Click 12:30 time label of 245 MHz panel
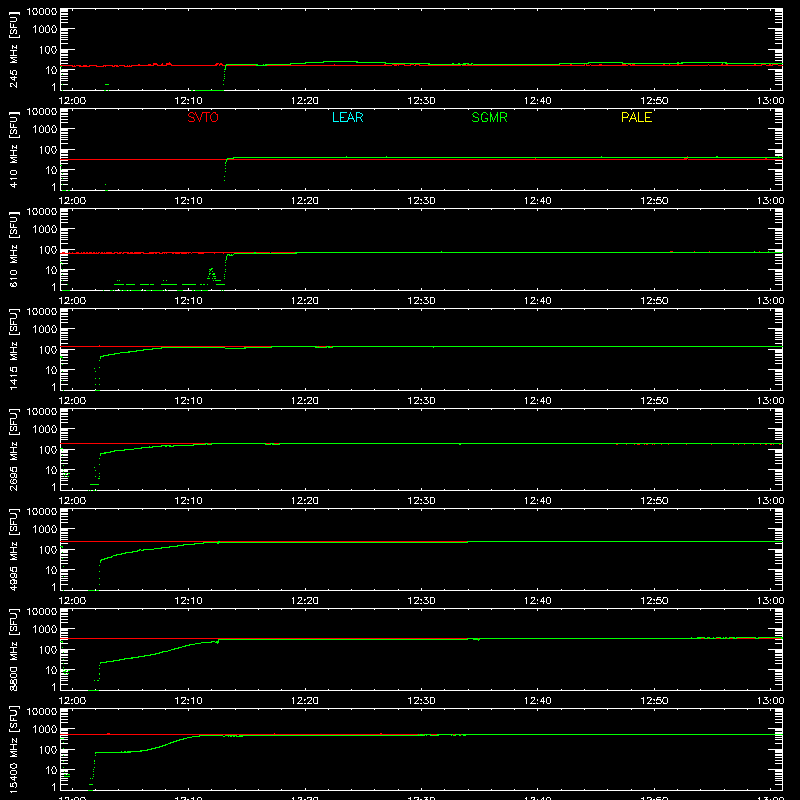The image size is (800, 800). pos(421,101)
